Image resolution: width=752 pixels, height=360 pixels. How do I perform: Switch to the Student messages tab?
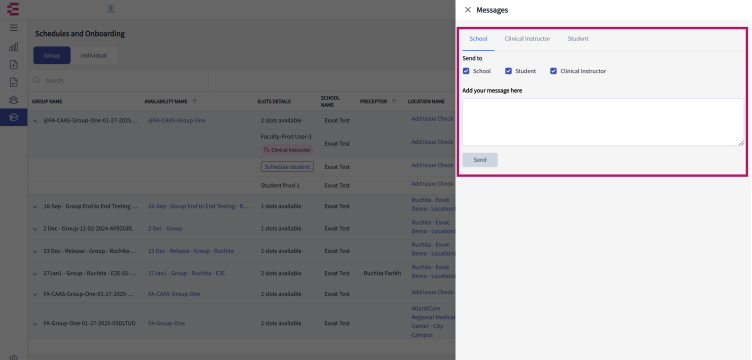[x=578, y=39]
